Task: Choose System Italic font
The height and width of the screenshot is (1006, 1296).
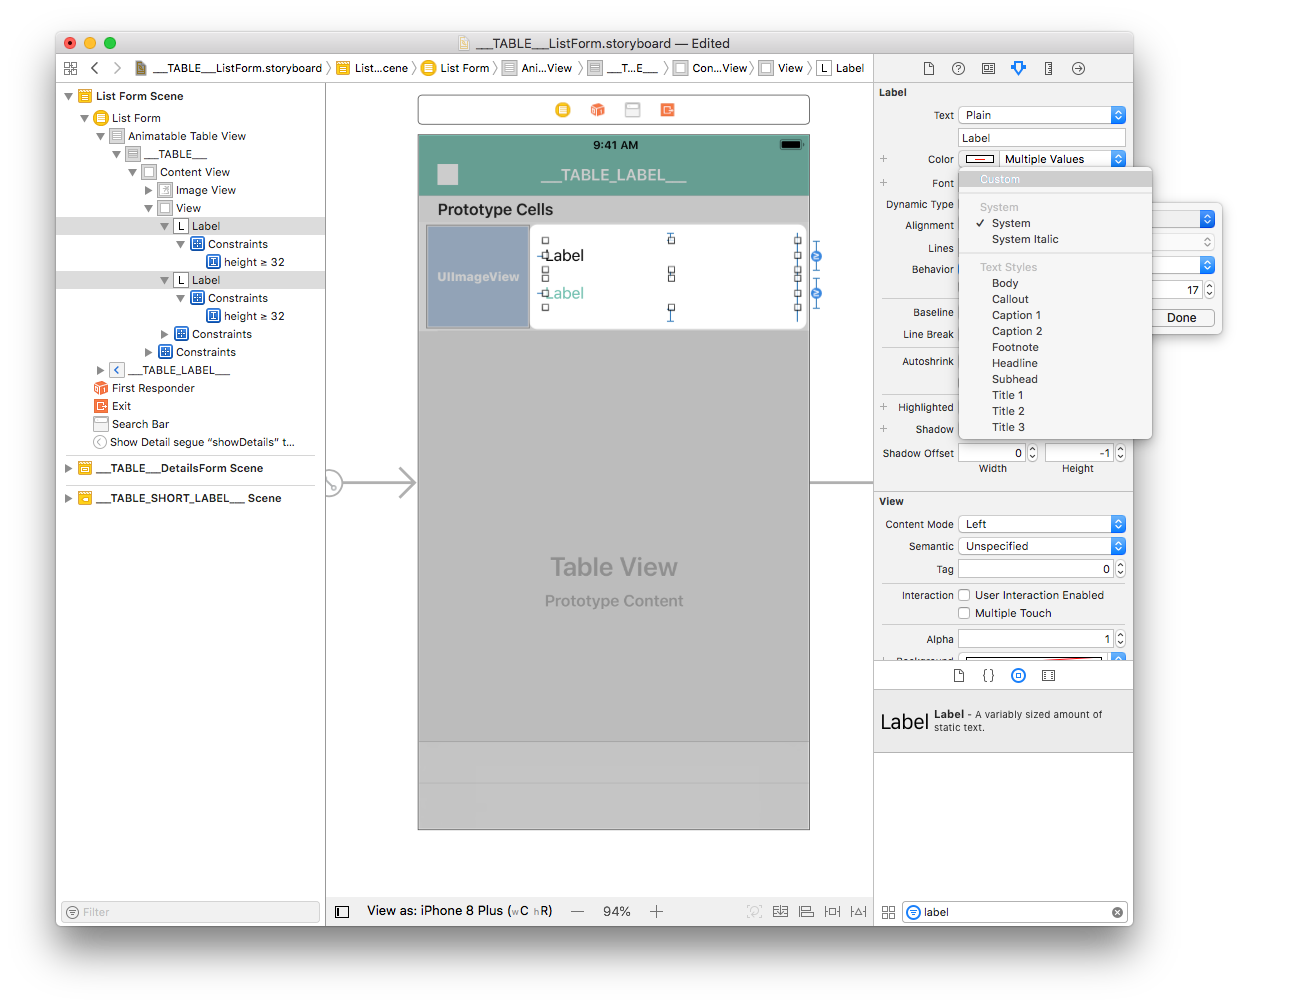Action: click(1055, 239)
